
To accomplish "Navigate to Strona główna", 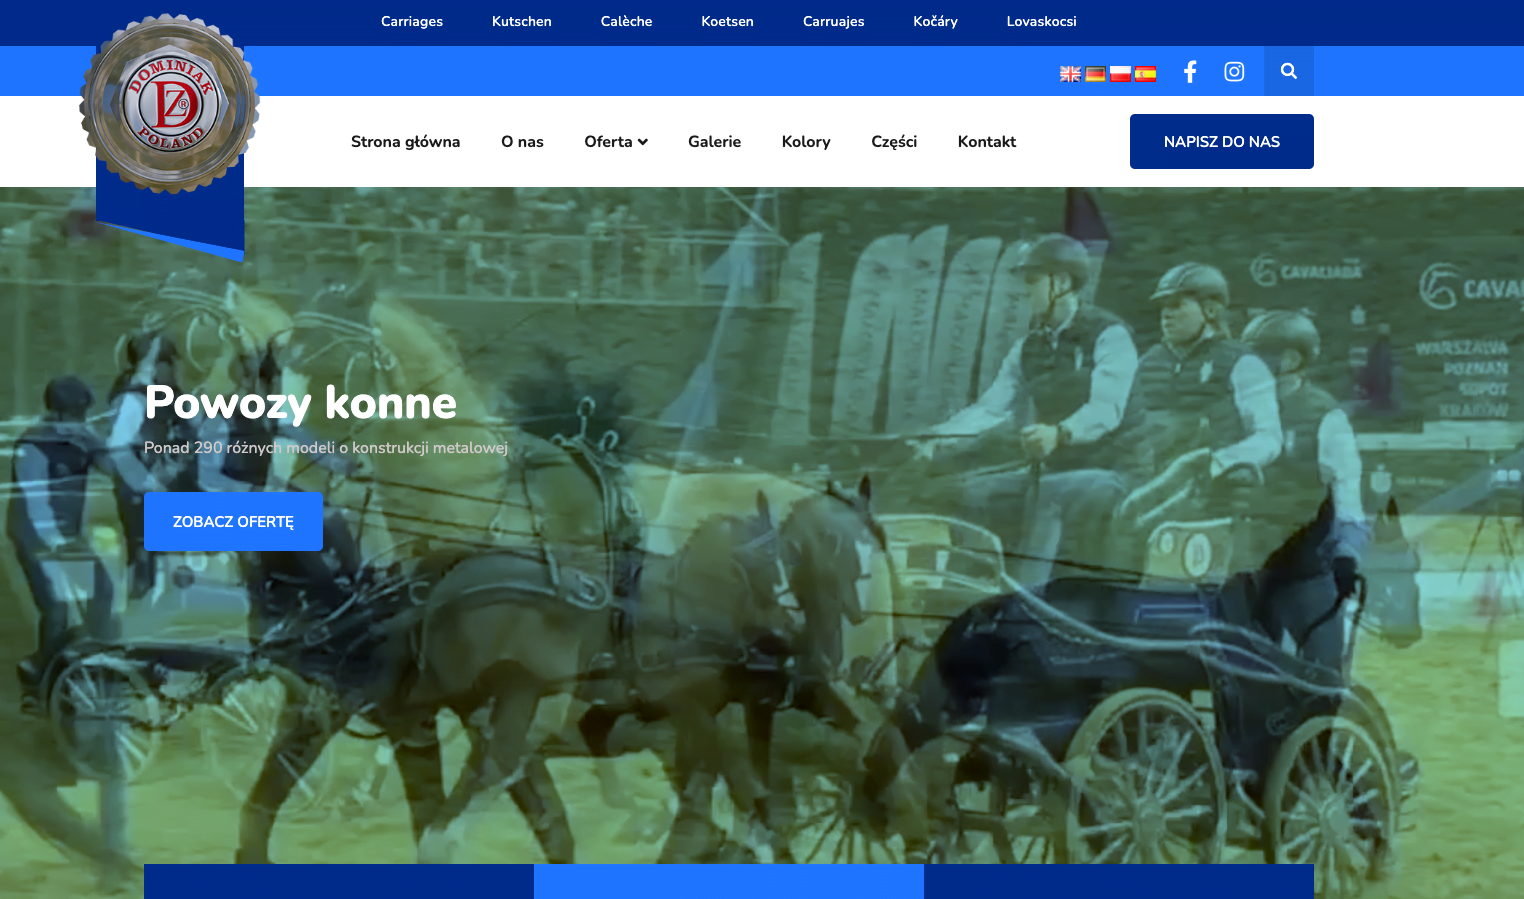I will point(405,142).
